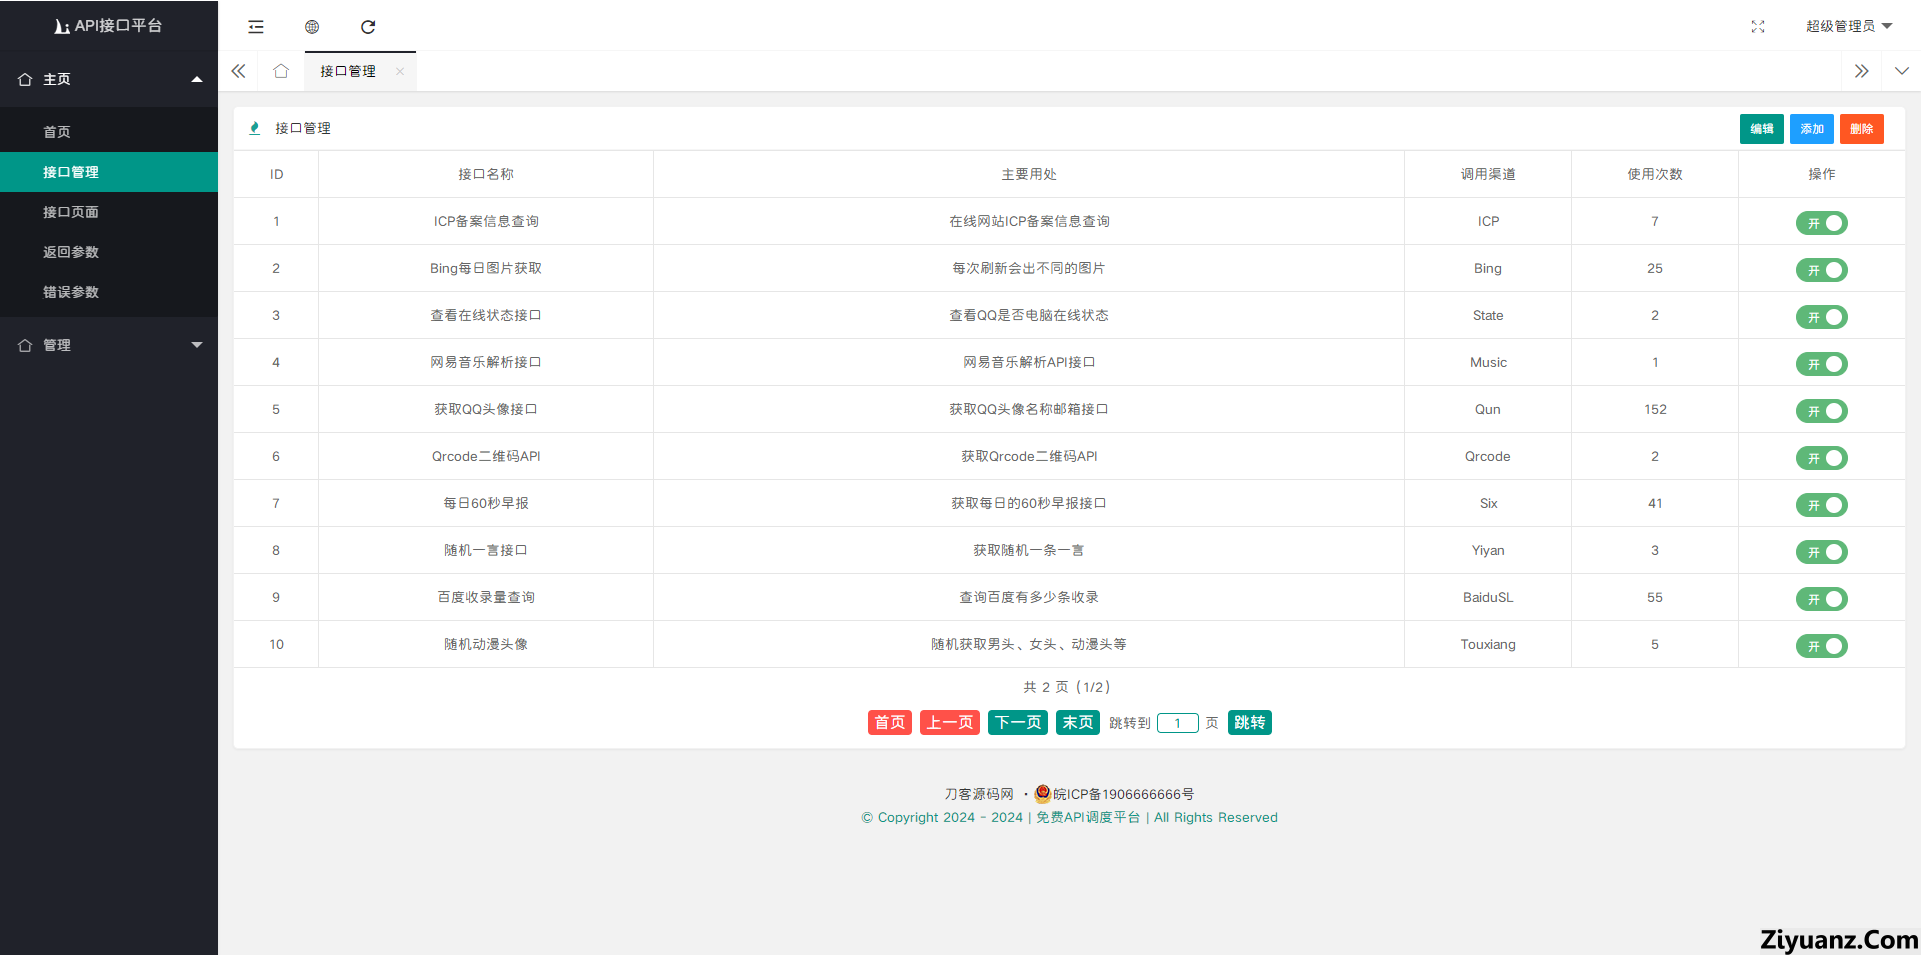Click the refresh page icon
1921x955 pixels.
tap(368, 27)
